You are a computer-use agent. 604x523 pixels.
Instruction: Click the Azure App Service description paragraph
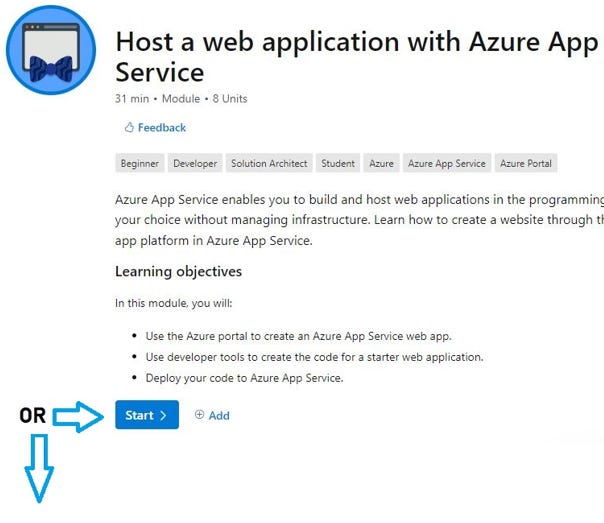click(359, 220)
